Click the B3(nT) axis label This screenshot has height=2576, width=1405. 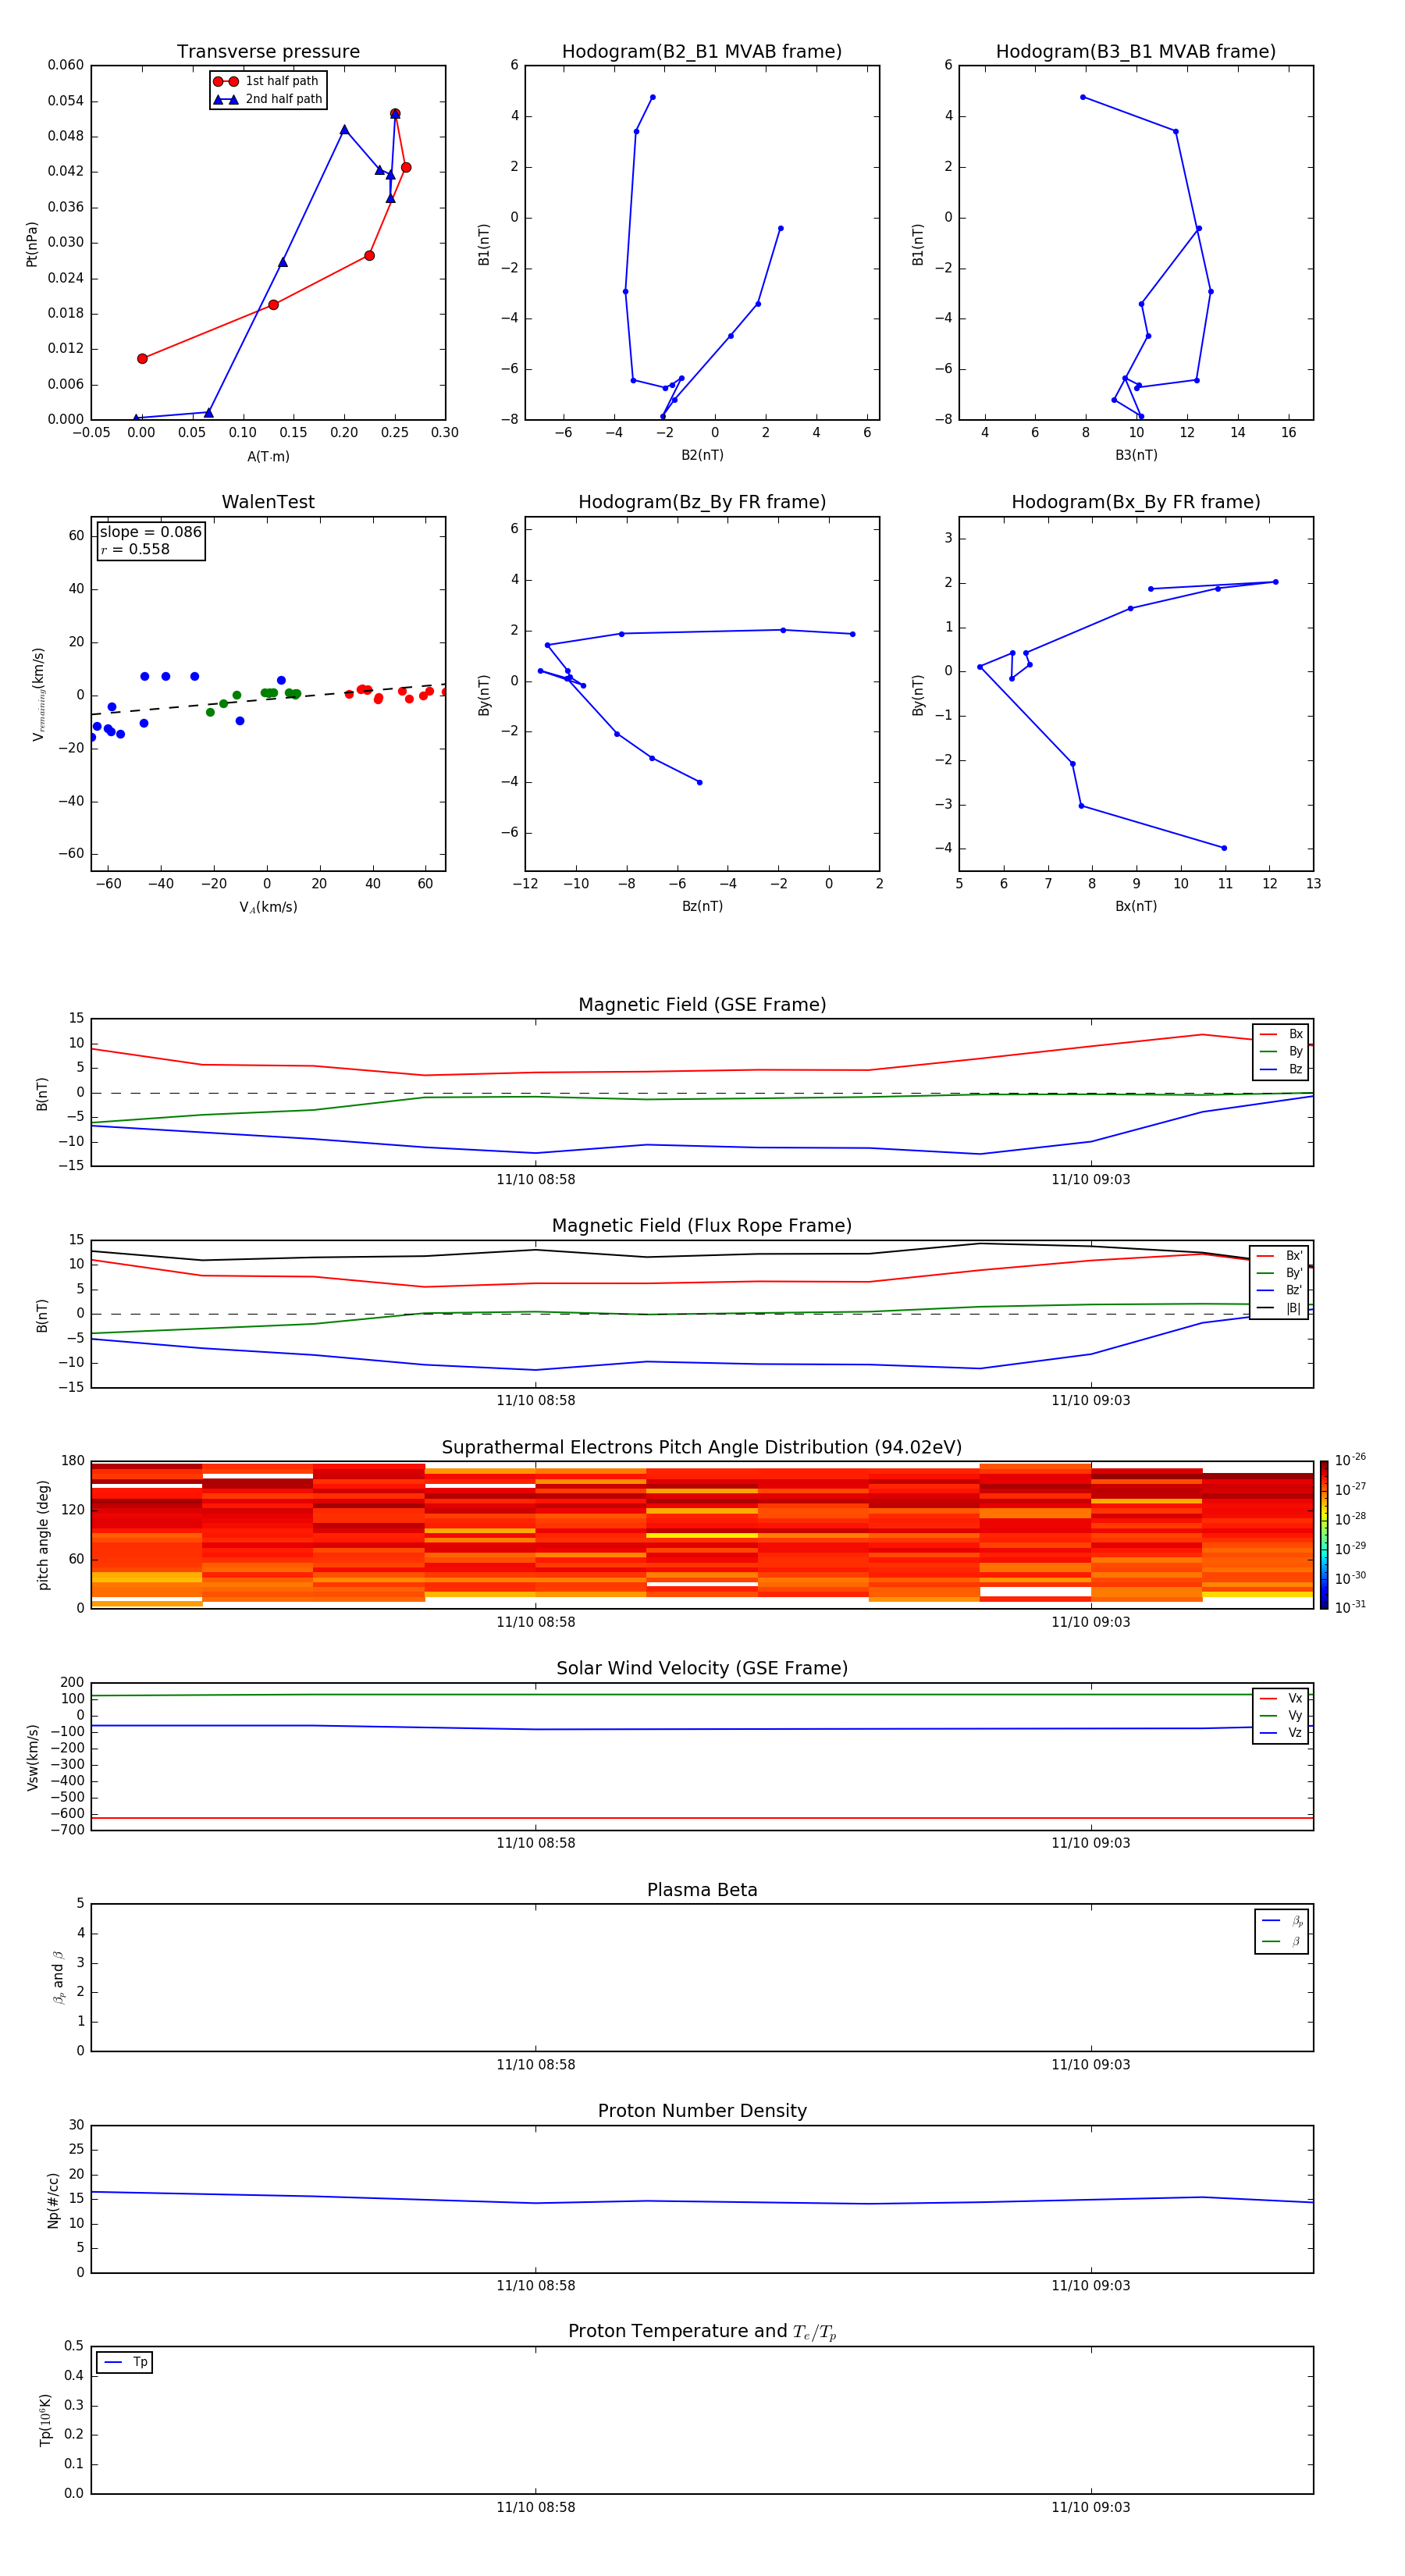pos(1136,455)
